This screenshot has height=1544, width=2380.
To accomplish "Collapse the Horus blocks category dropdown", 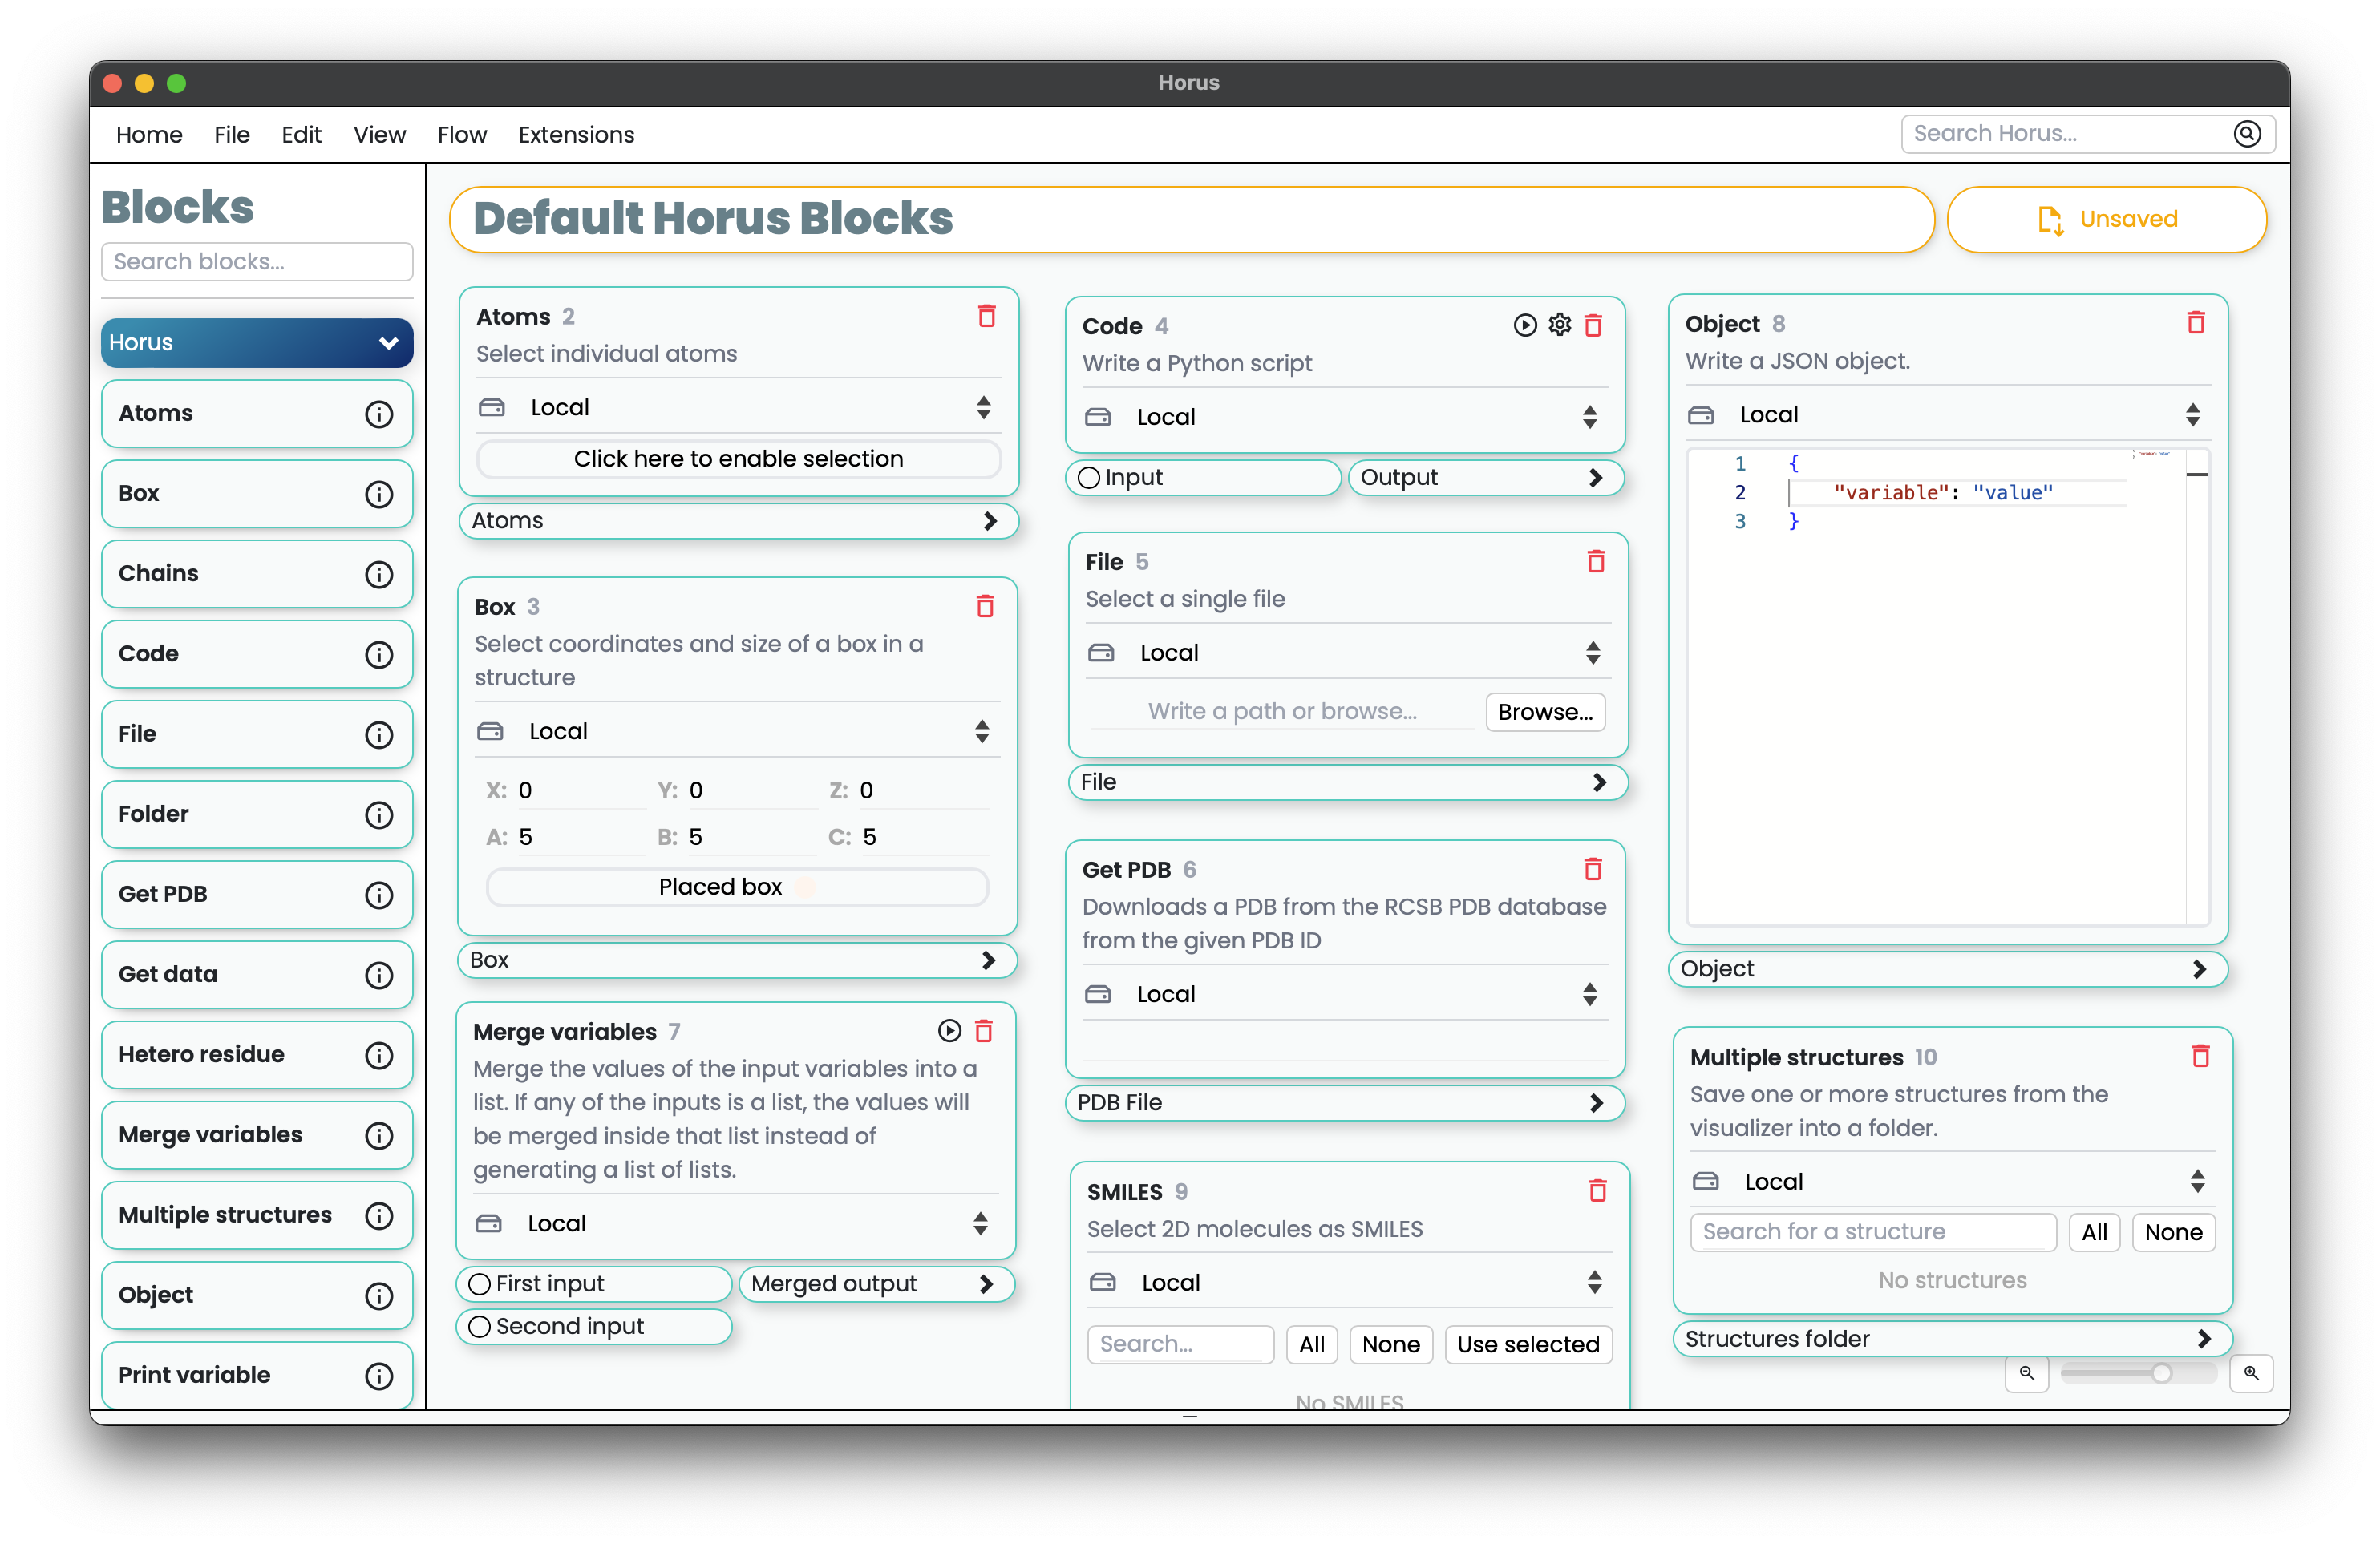I will click(257, 343).
